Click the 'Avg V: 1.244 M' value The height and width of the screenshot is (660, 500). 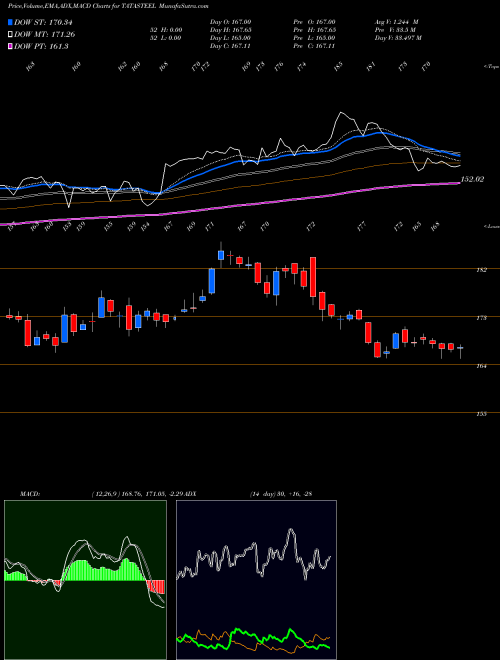coord(397,22)
